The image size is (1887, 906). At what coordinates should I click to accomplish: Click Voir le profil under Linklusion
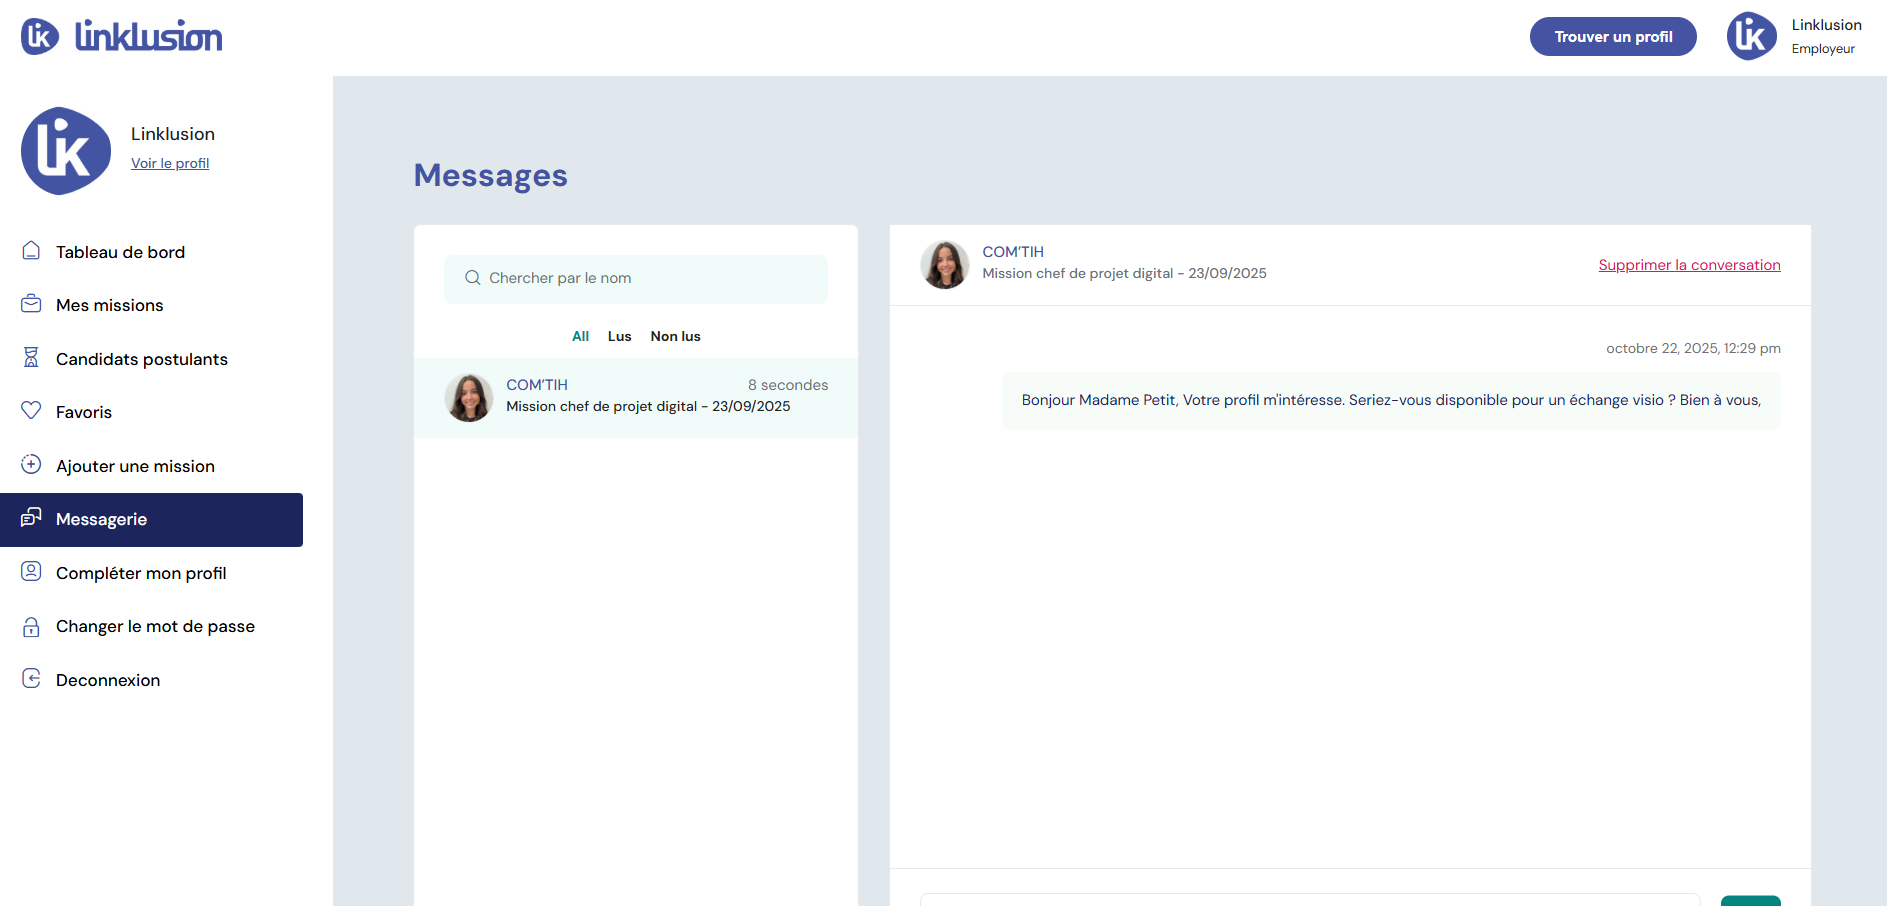point(170,163)
